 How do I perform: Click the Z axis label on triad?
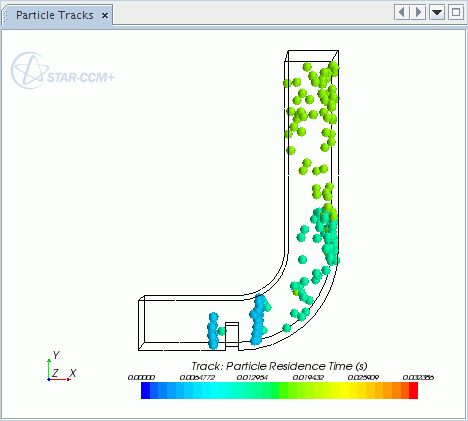pos(55,373)
